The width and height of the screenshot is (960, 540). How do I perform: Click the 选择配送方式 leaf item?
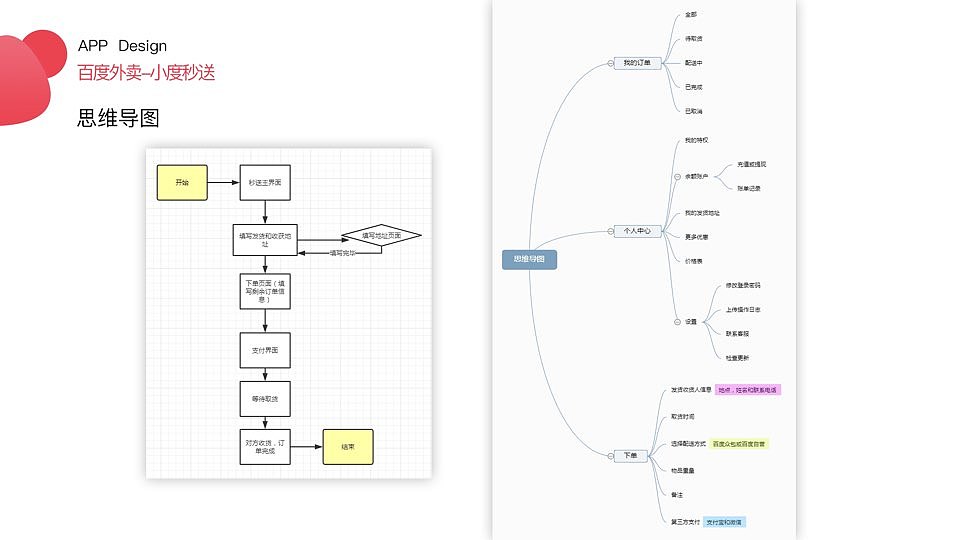[x=688, y=444]
